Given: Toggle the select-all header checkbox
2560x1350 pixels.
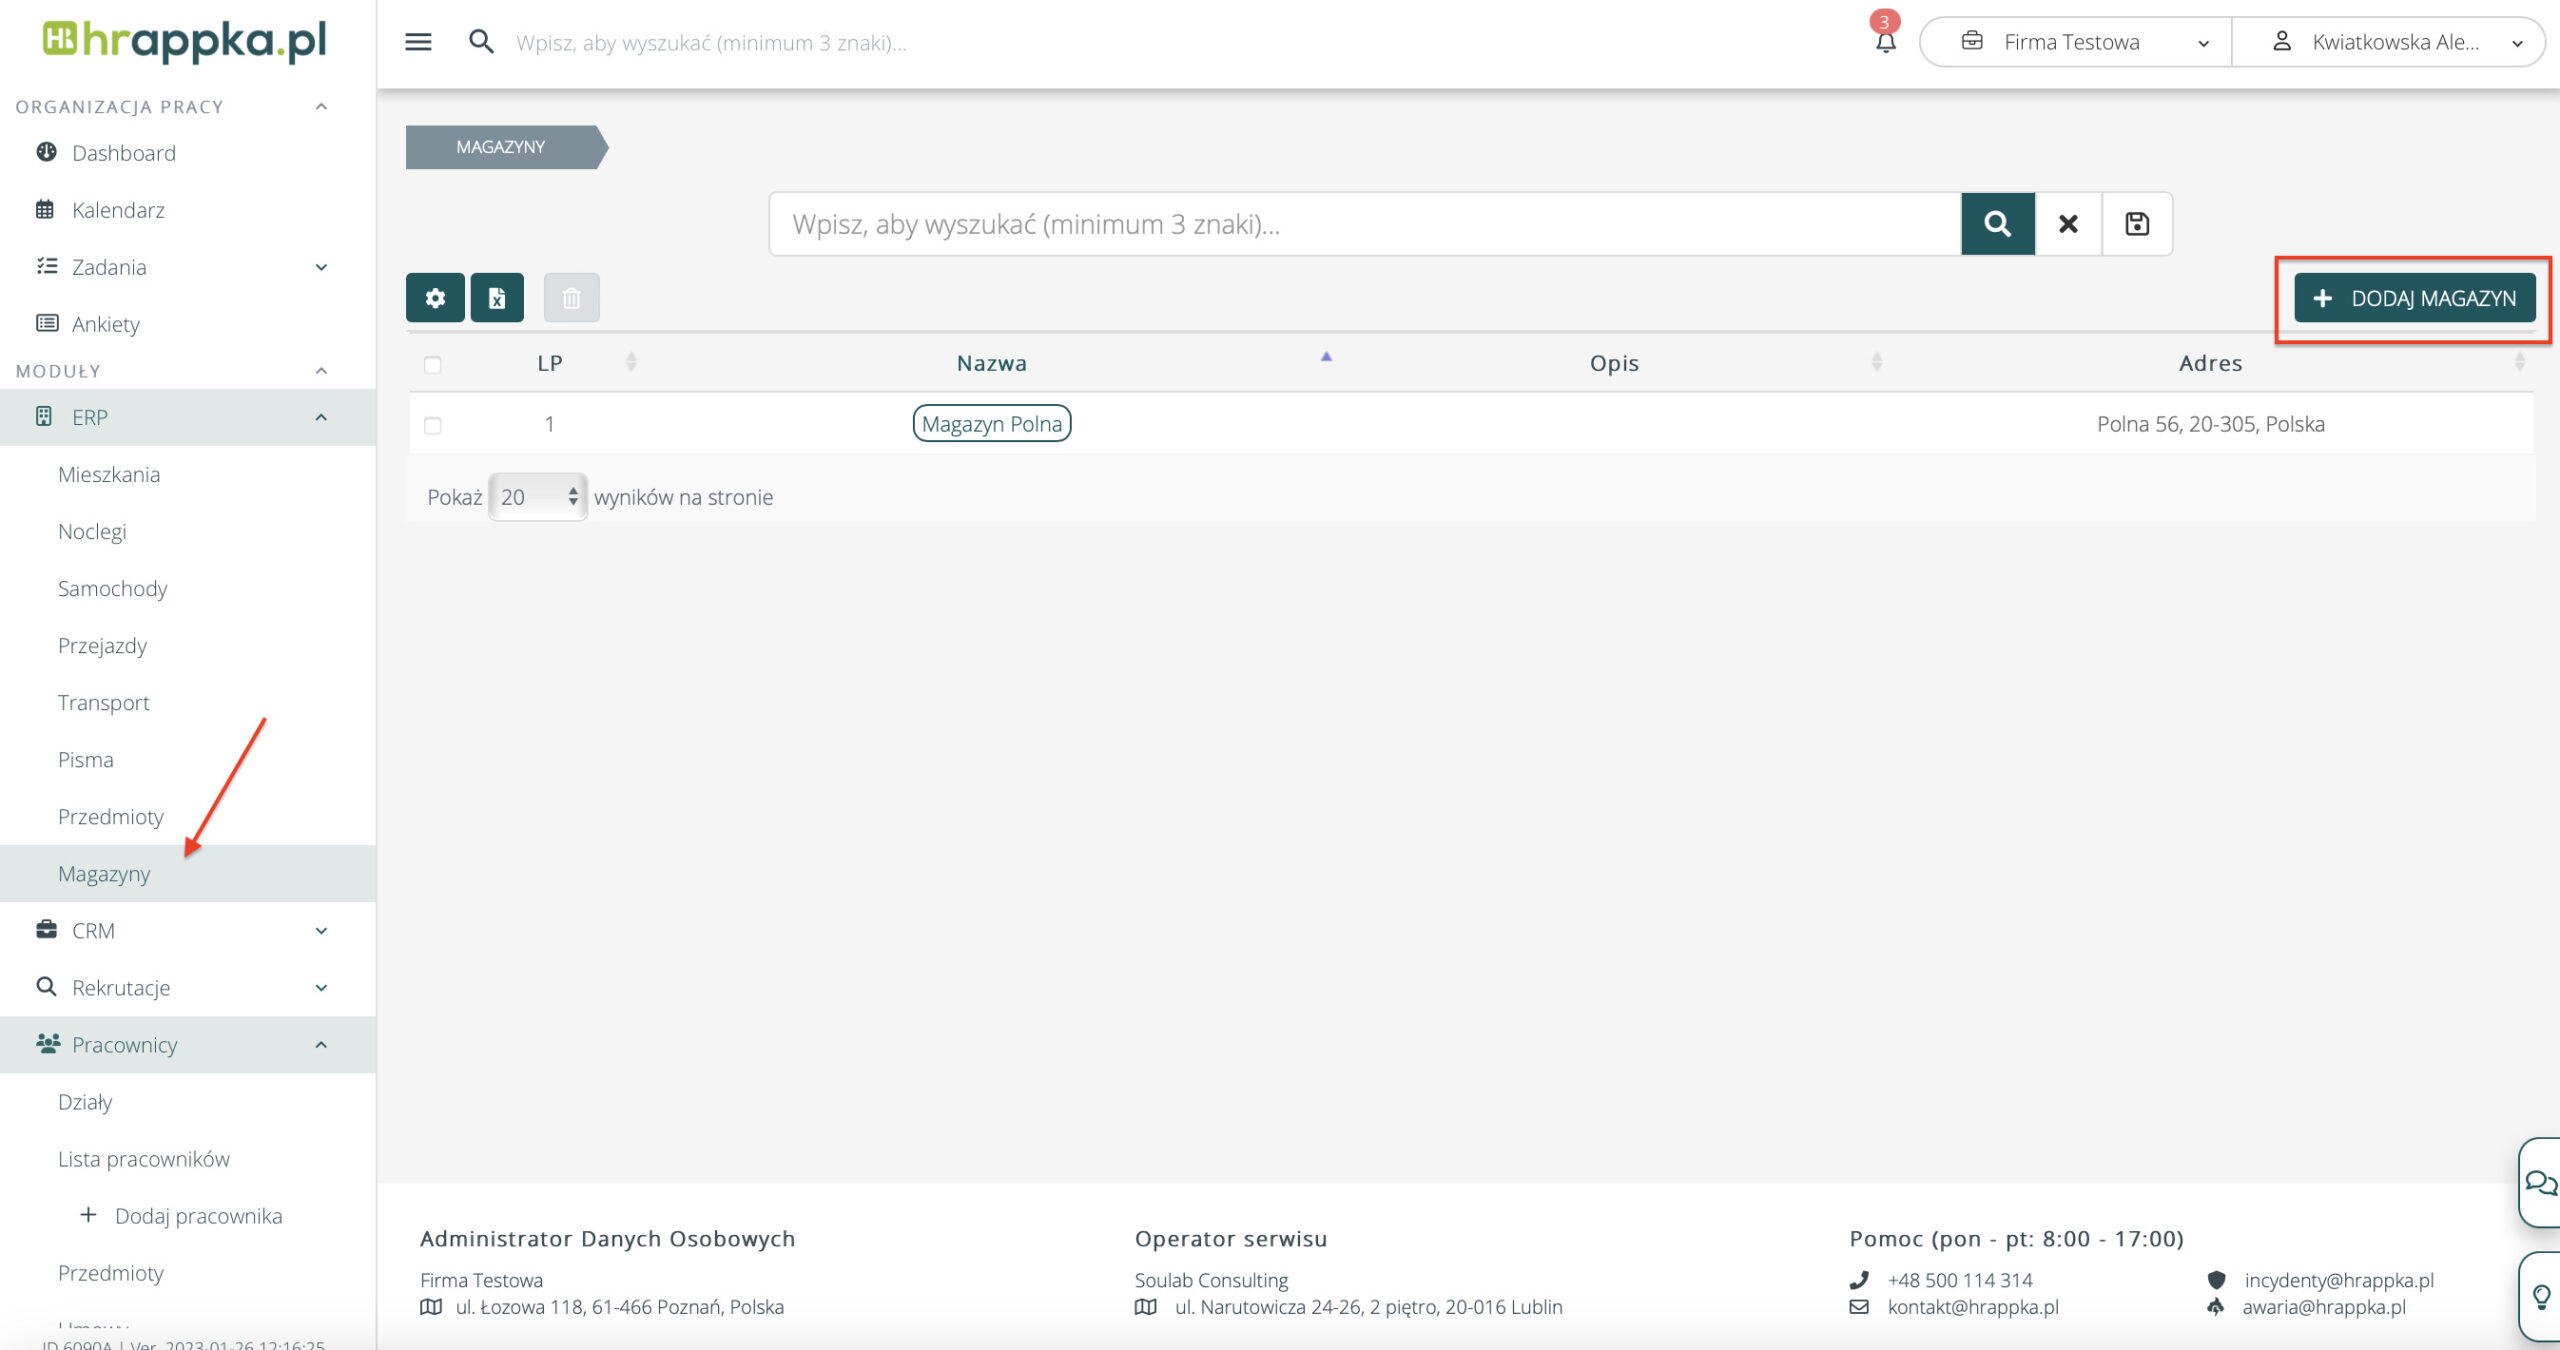Looking at the screenshot, I should pos(433,365).
